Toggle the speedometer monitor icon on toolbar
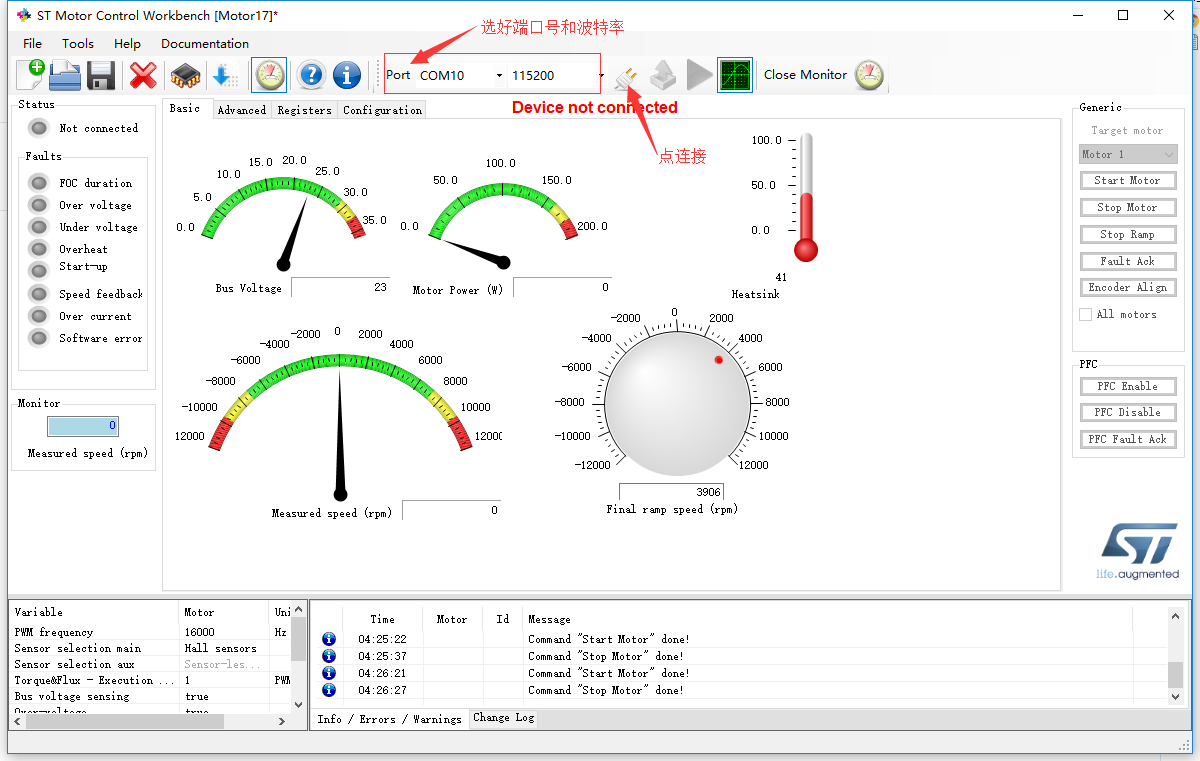This screenshot has height=761, width=1200. (268, 74)
